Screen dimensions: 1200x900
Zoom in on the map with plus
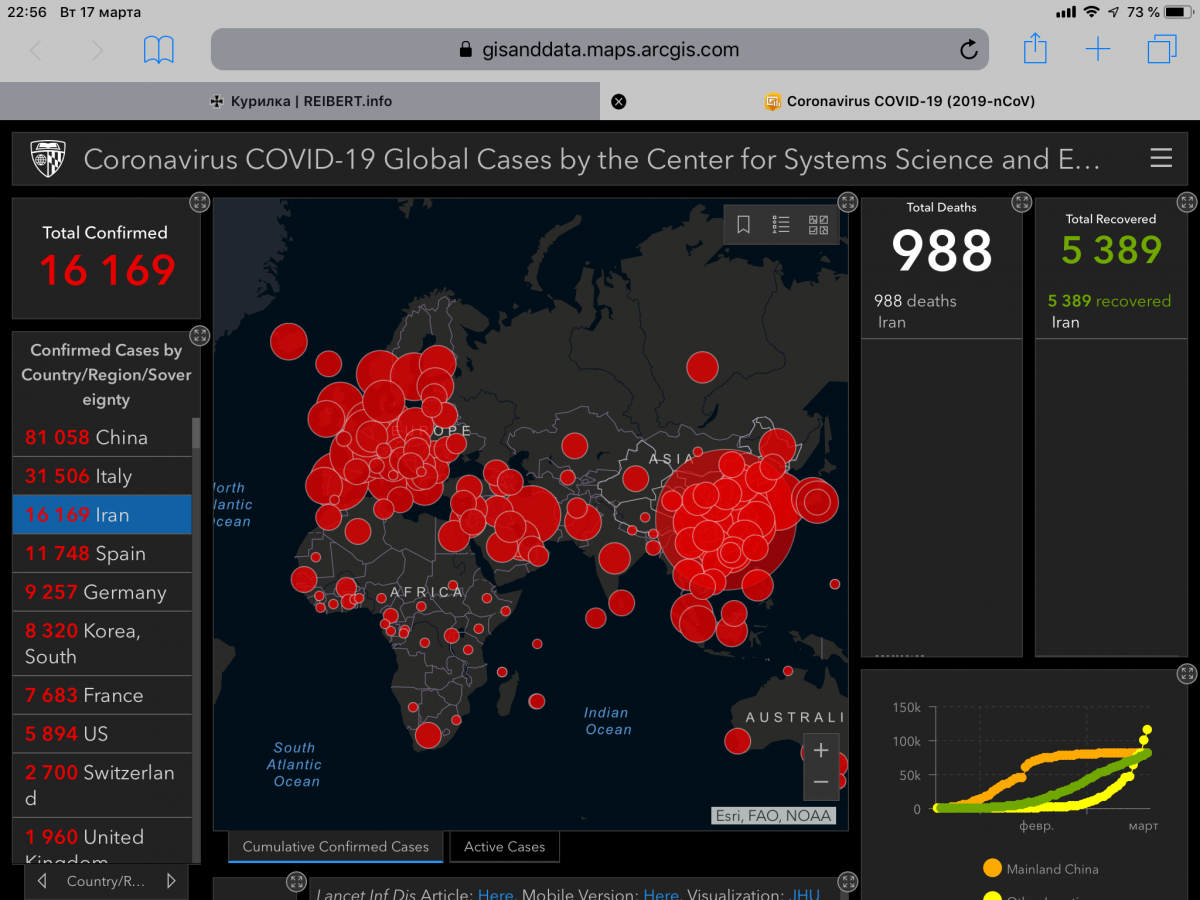pyautogui.click(x=821, y=750)
